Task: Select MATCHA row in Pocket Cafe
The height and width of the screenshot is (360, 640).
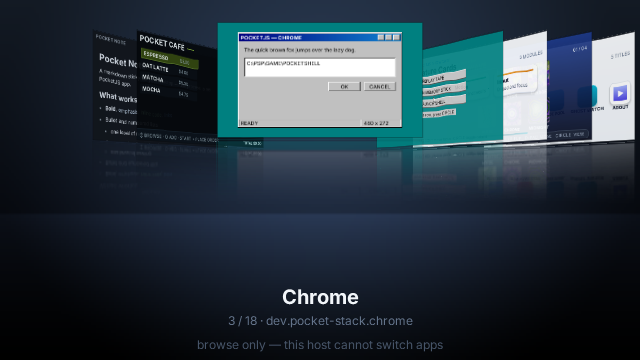Action: pyautogui.click(x=169, y=81)
